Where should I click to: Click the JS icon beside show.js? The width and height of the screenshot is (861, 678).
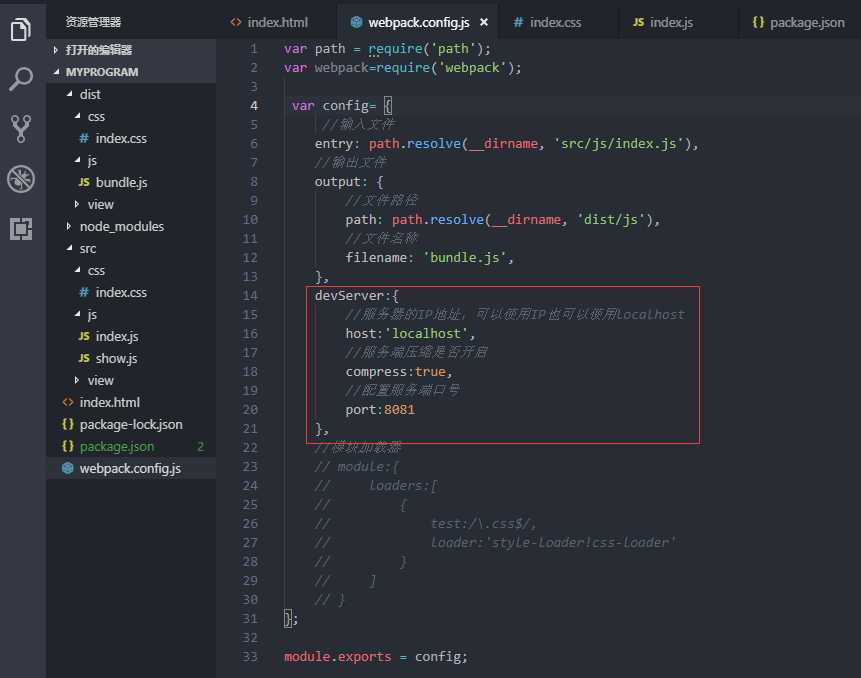coord(84,358)
